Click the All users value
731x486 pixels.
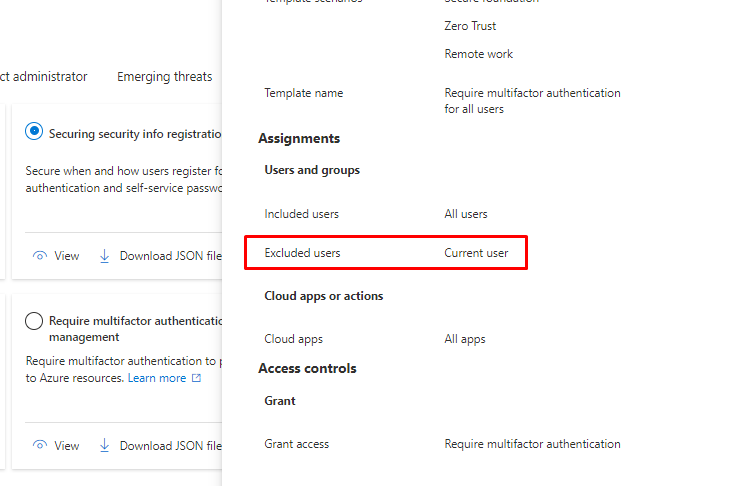466,214
